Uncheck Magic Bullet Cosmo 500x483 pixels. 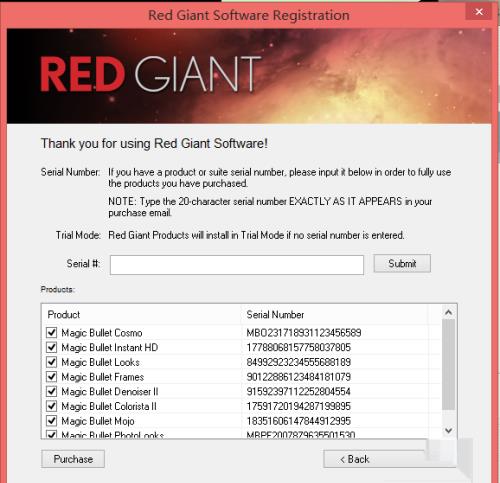(x=51, y=332)
